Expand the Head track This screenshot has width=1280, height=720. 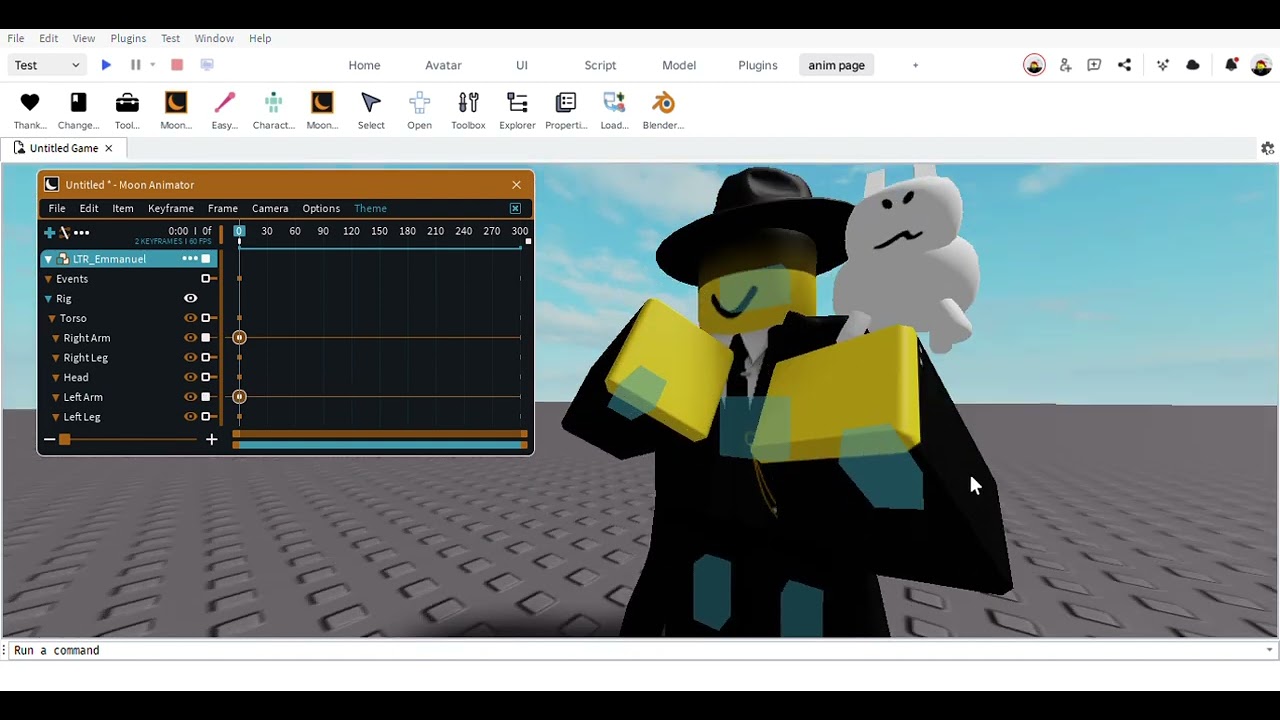(x=56, y=377)
